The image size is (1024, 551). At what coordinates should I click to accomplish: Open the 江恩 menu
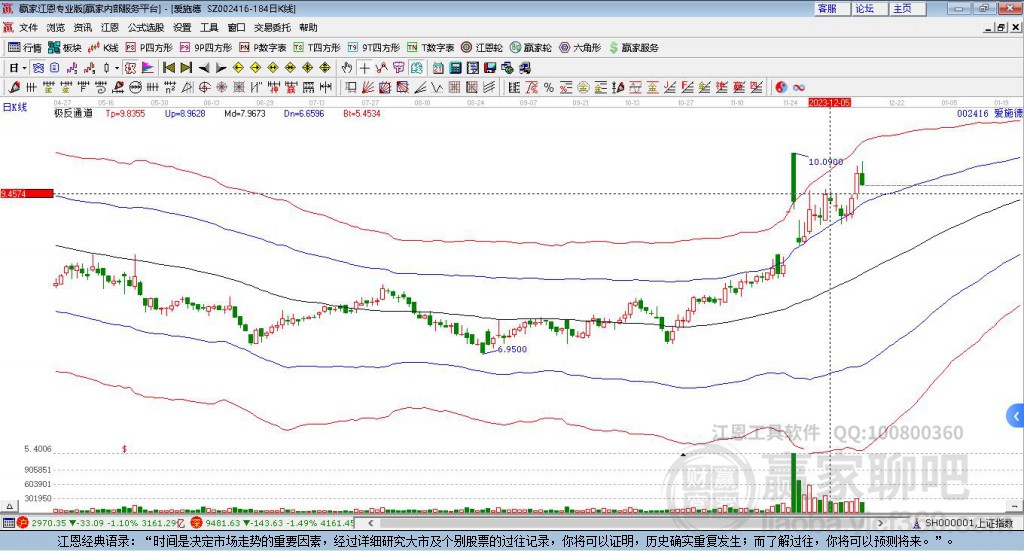click(110, 27)
